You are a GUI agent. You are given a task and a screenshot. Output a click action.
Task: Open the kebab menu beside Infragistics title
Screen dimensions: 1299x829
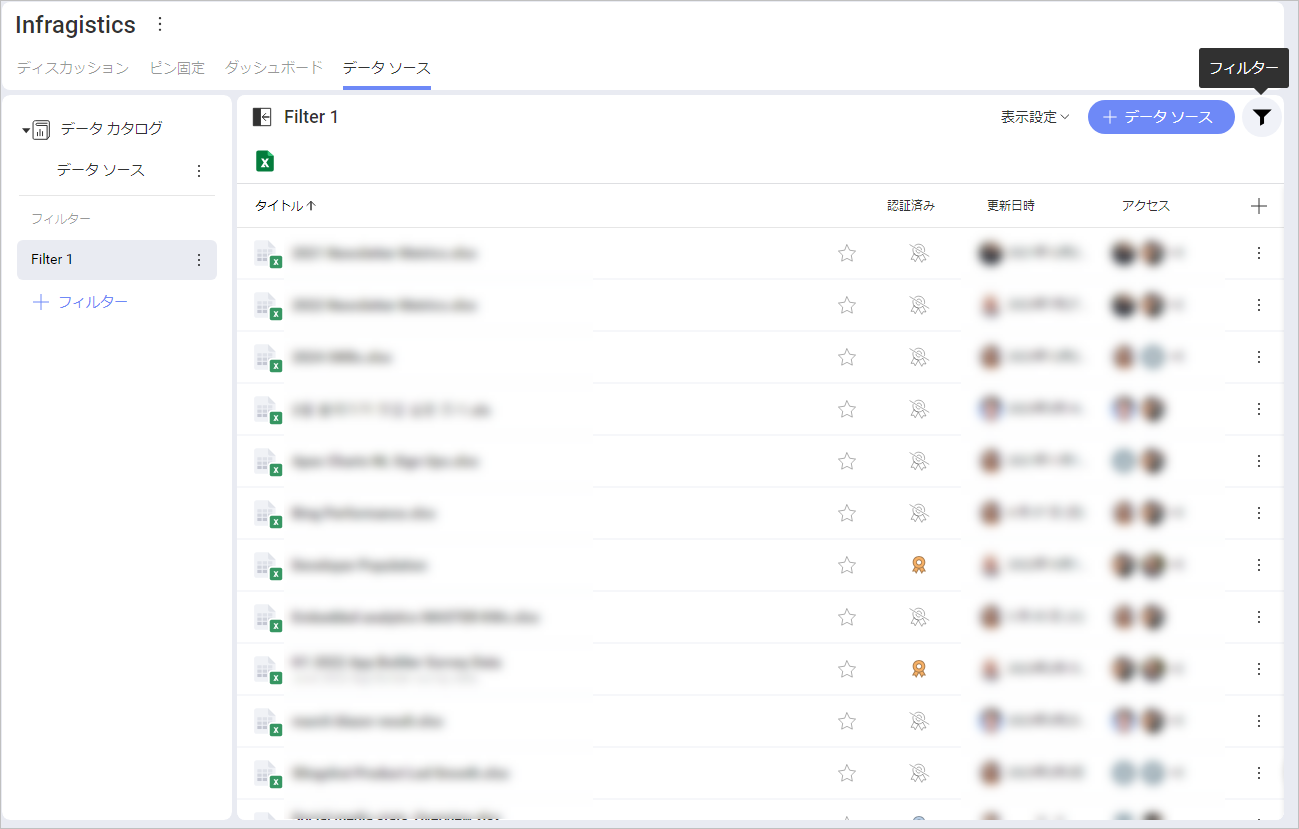click(x=160, y=25)
